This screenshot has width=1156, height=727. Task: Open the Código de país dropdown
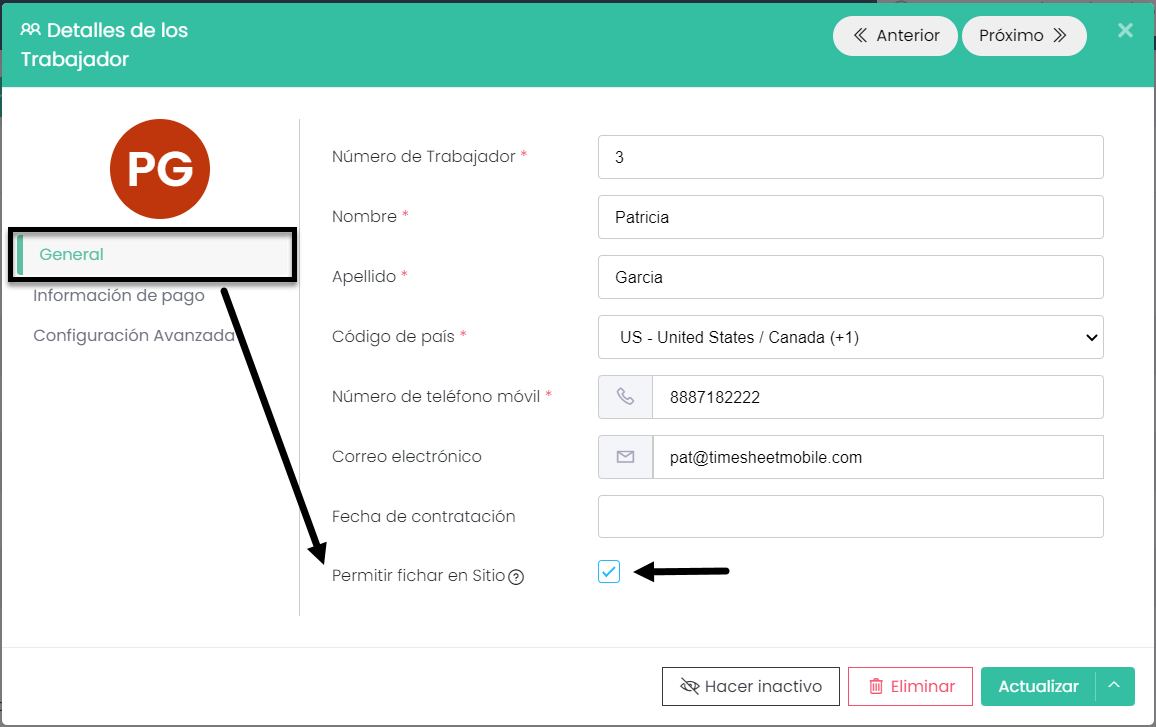(850, 337)
